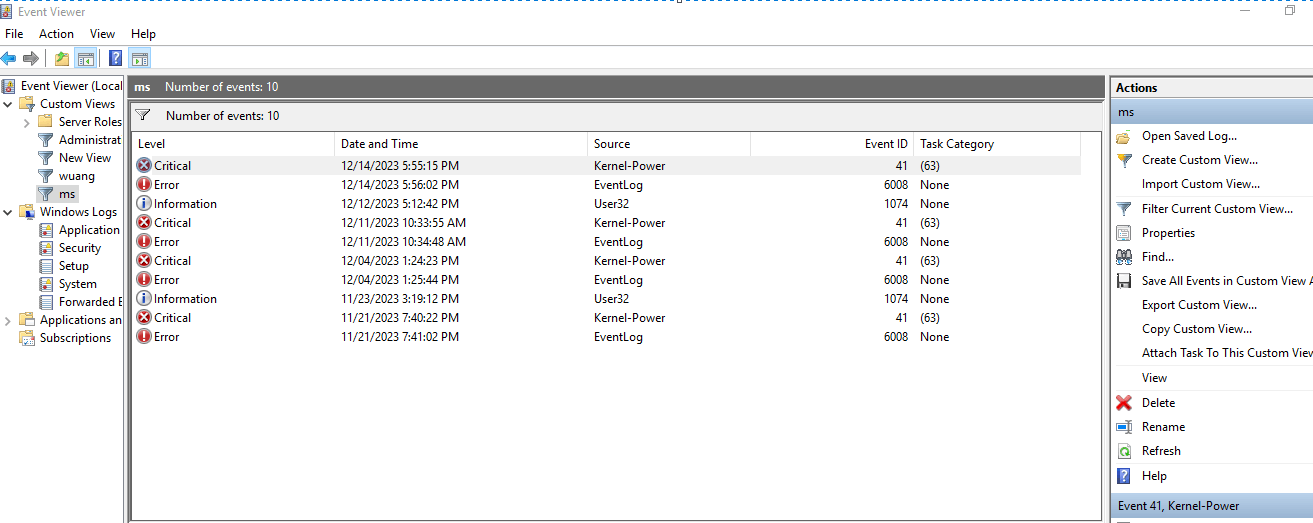Sort events by the Source column header
1313x523 pixels.
669,144
